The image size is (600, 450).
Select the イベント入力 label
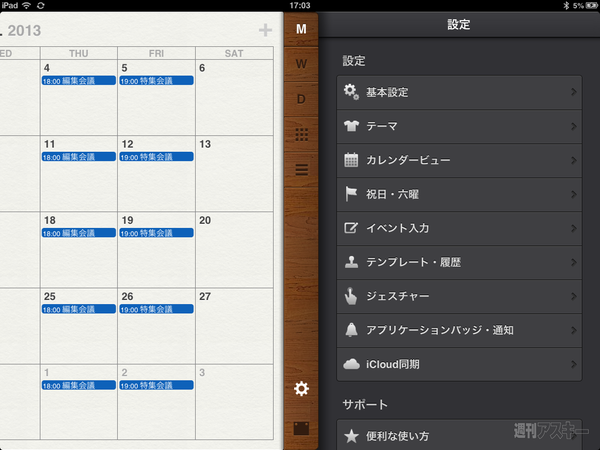pyautogui.click(x=397, y=228)
